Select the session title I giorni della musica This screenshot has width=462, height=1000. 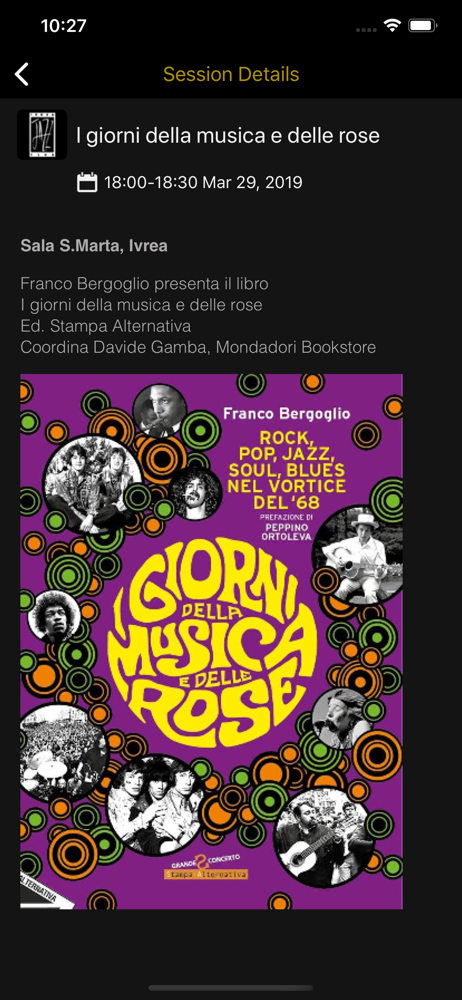pyautogui.click(x=228, y=135)
